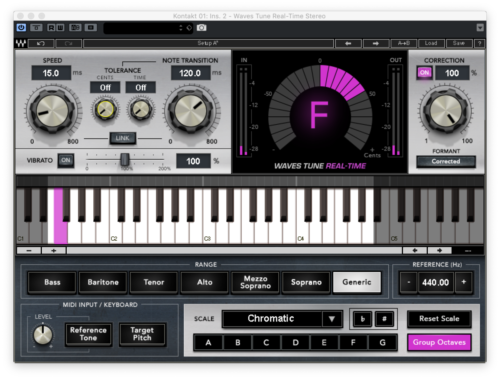Open the Formant Corrected selector
Viewport: 500px width, 379px height.
446,161
